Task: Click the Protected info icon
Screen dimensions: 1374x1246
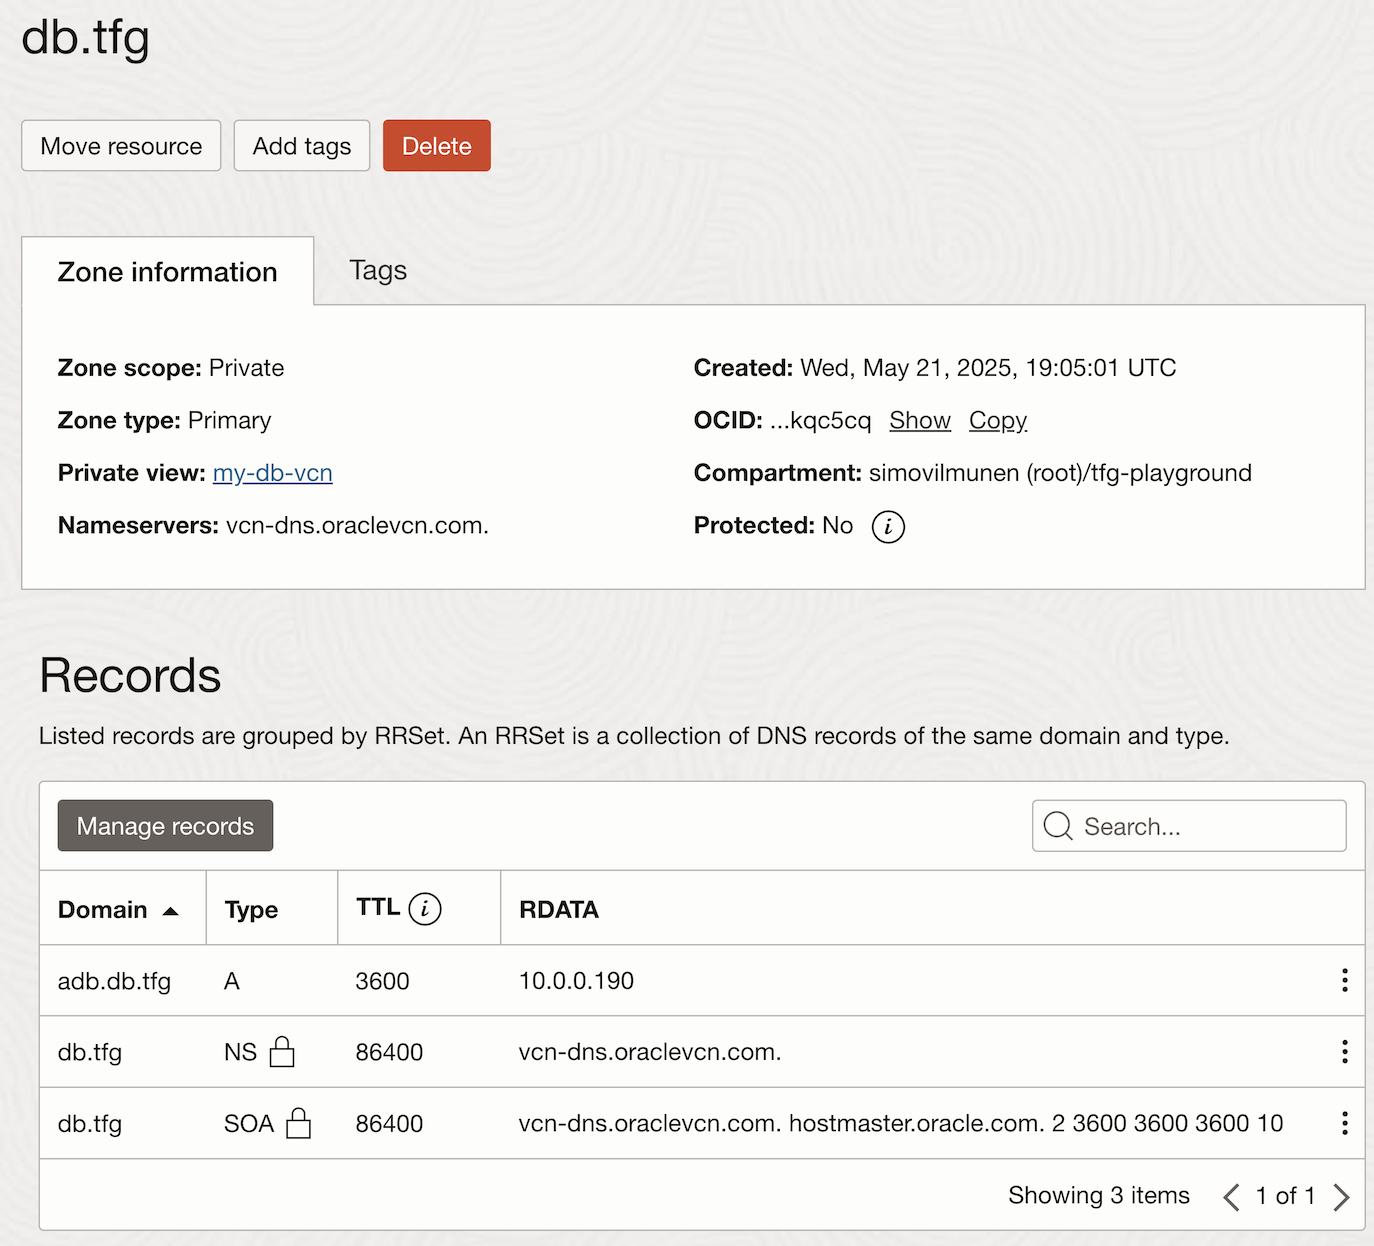Action: (x=888, y=526)
